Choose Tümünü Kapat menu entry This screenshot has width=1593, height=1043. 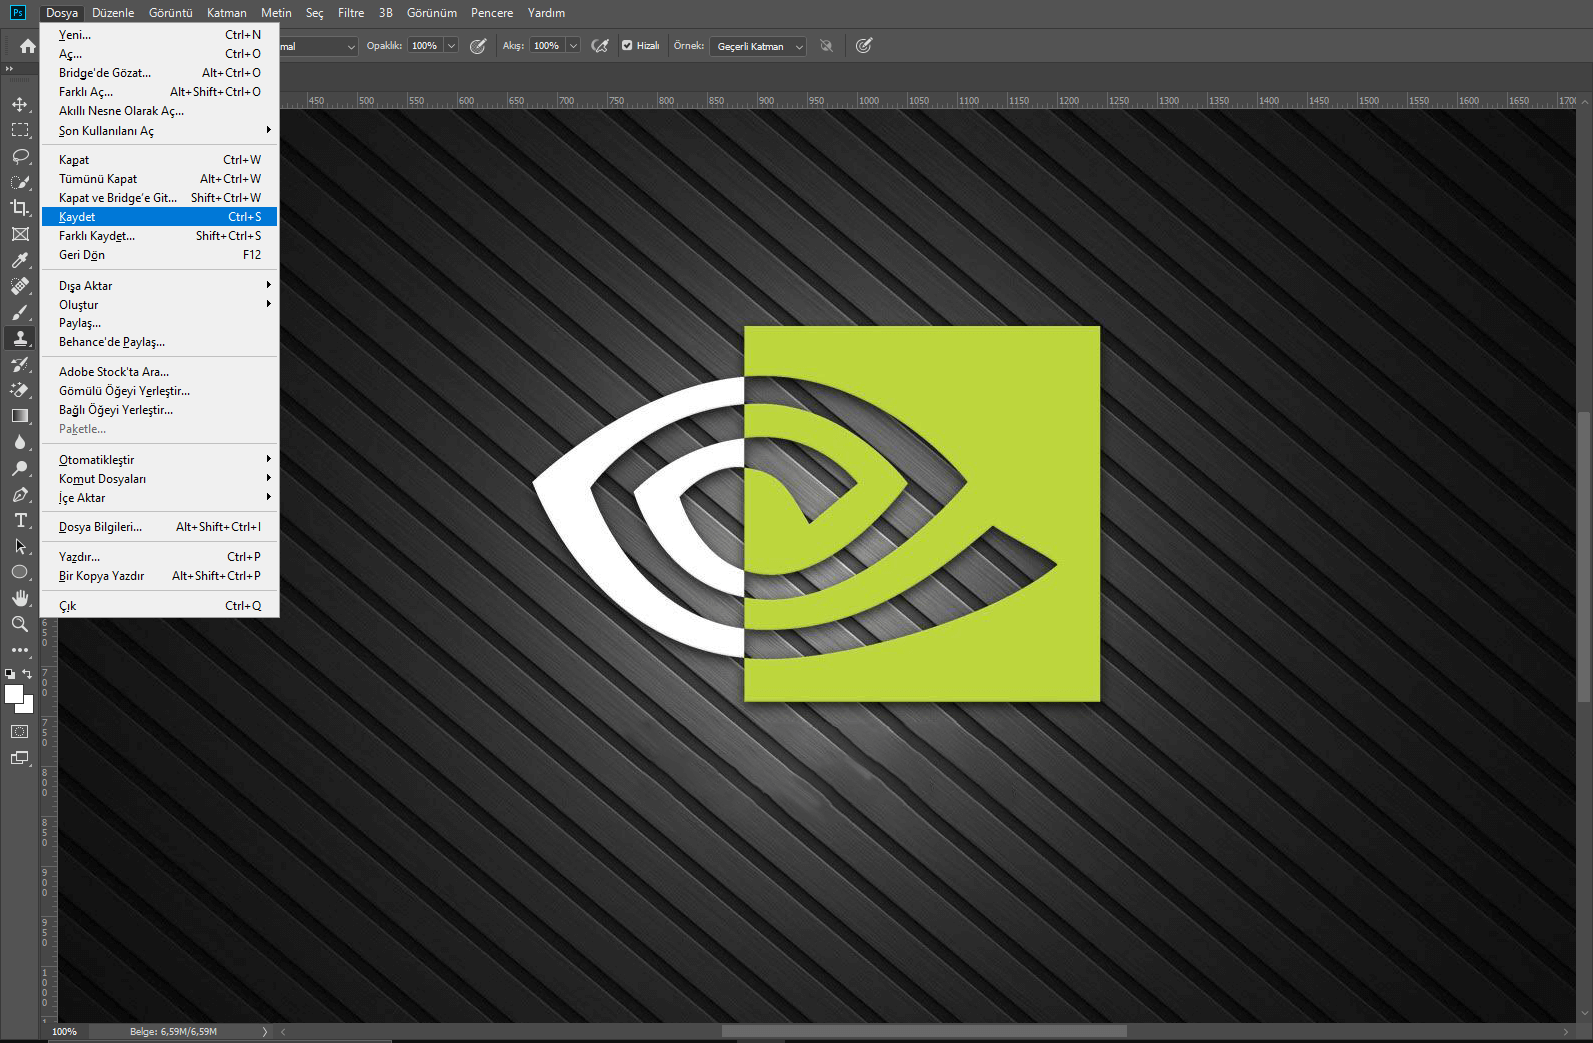click(160, 179)
